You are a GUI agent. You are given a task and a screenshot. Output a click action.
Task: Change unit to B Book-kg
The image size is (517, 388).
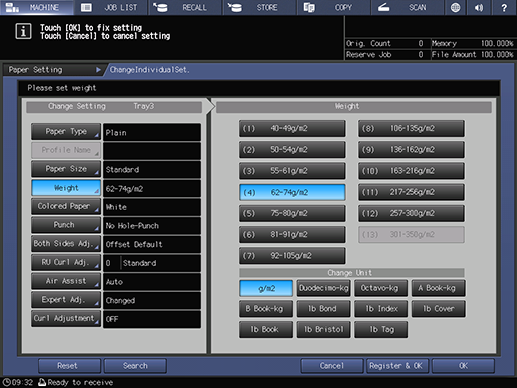tap(266, 309)
